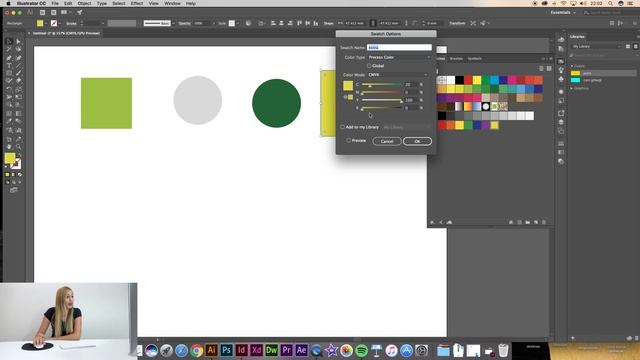Click the Opacity label in control bar

[184, 23]
